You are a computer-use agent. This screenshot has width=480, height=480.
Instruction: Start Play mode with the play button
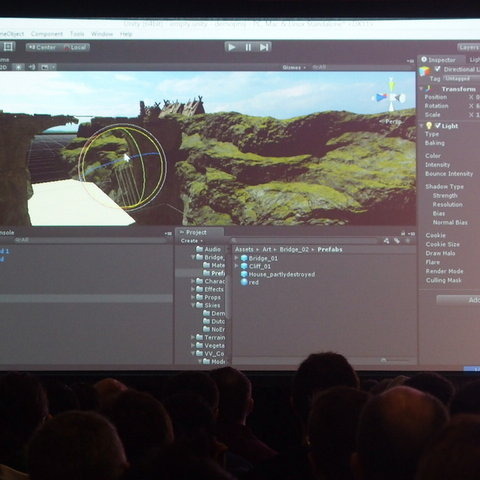[232, 47]
